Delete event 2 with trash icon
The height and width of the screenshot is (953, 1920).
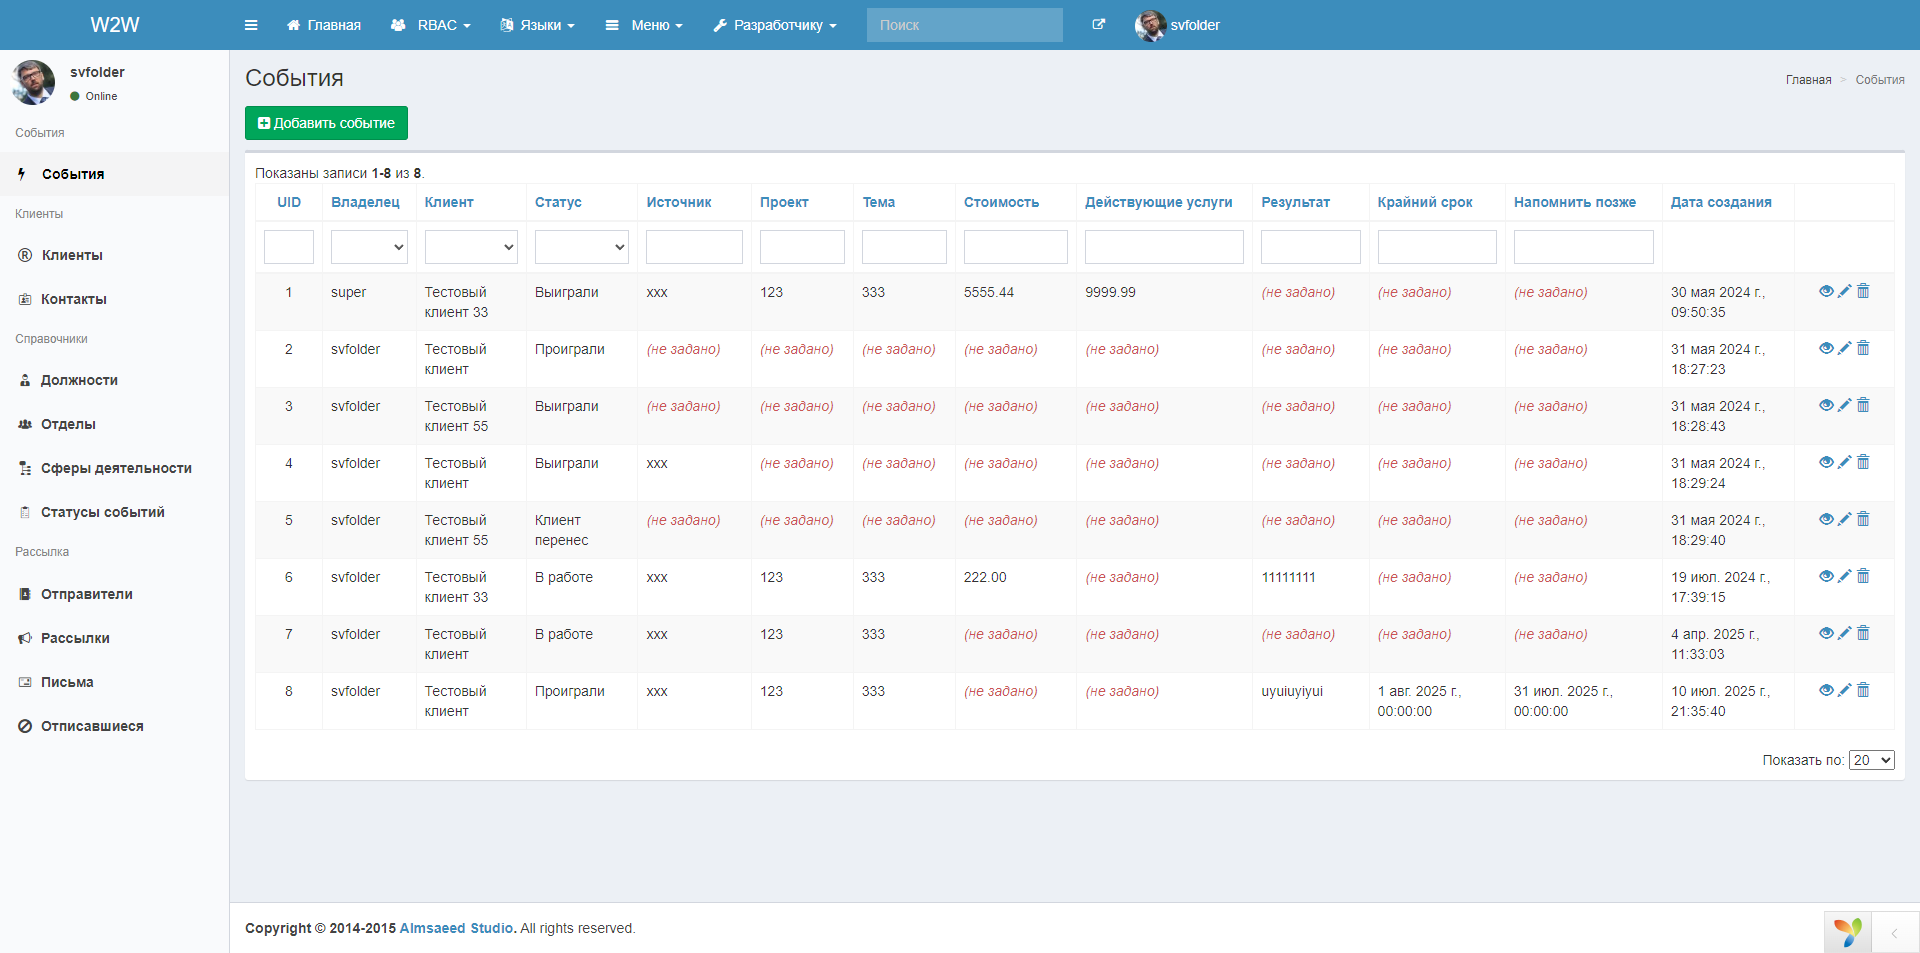(1863, 348)
